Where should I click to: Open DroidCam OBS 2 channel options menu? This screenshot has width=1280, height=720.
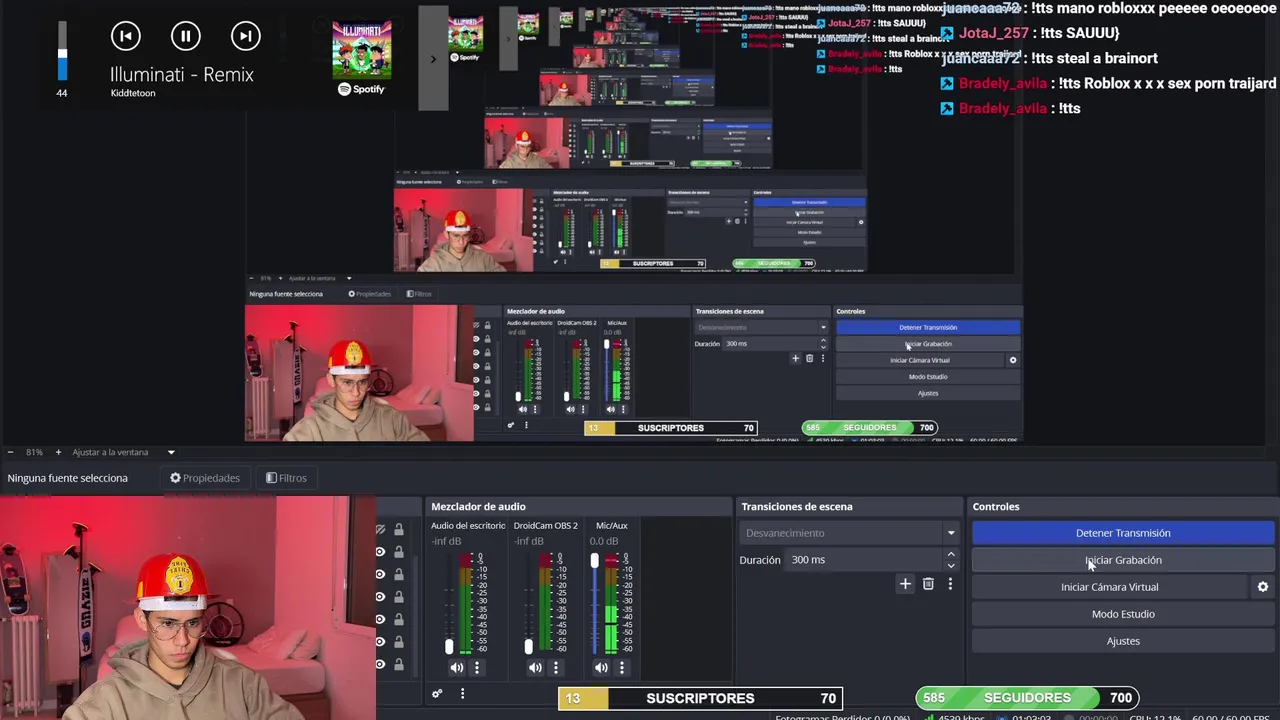[556, 667]
